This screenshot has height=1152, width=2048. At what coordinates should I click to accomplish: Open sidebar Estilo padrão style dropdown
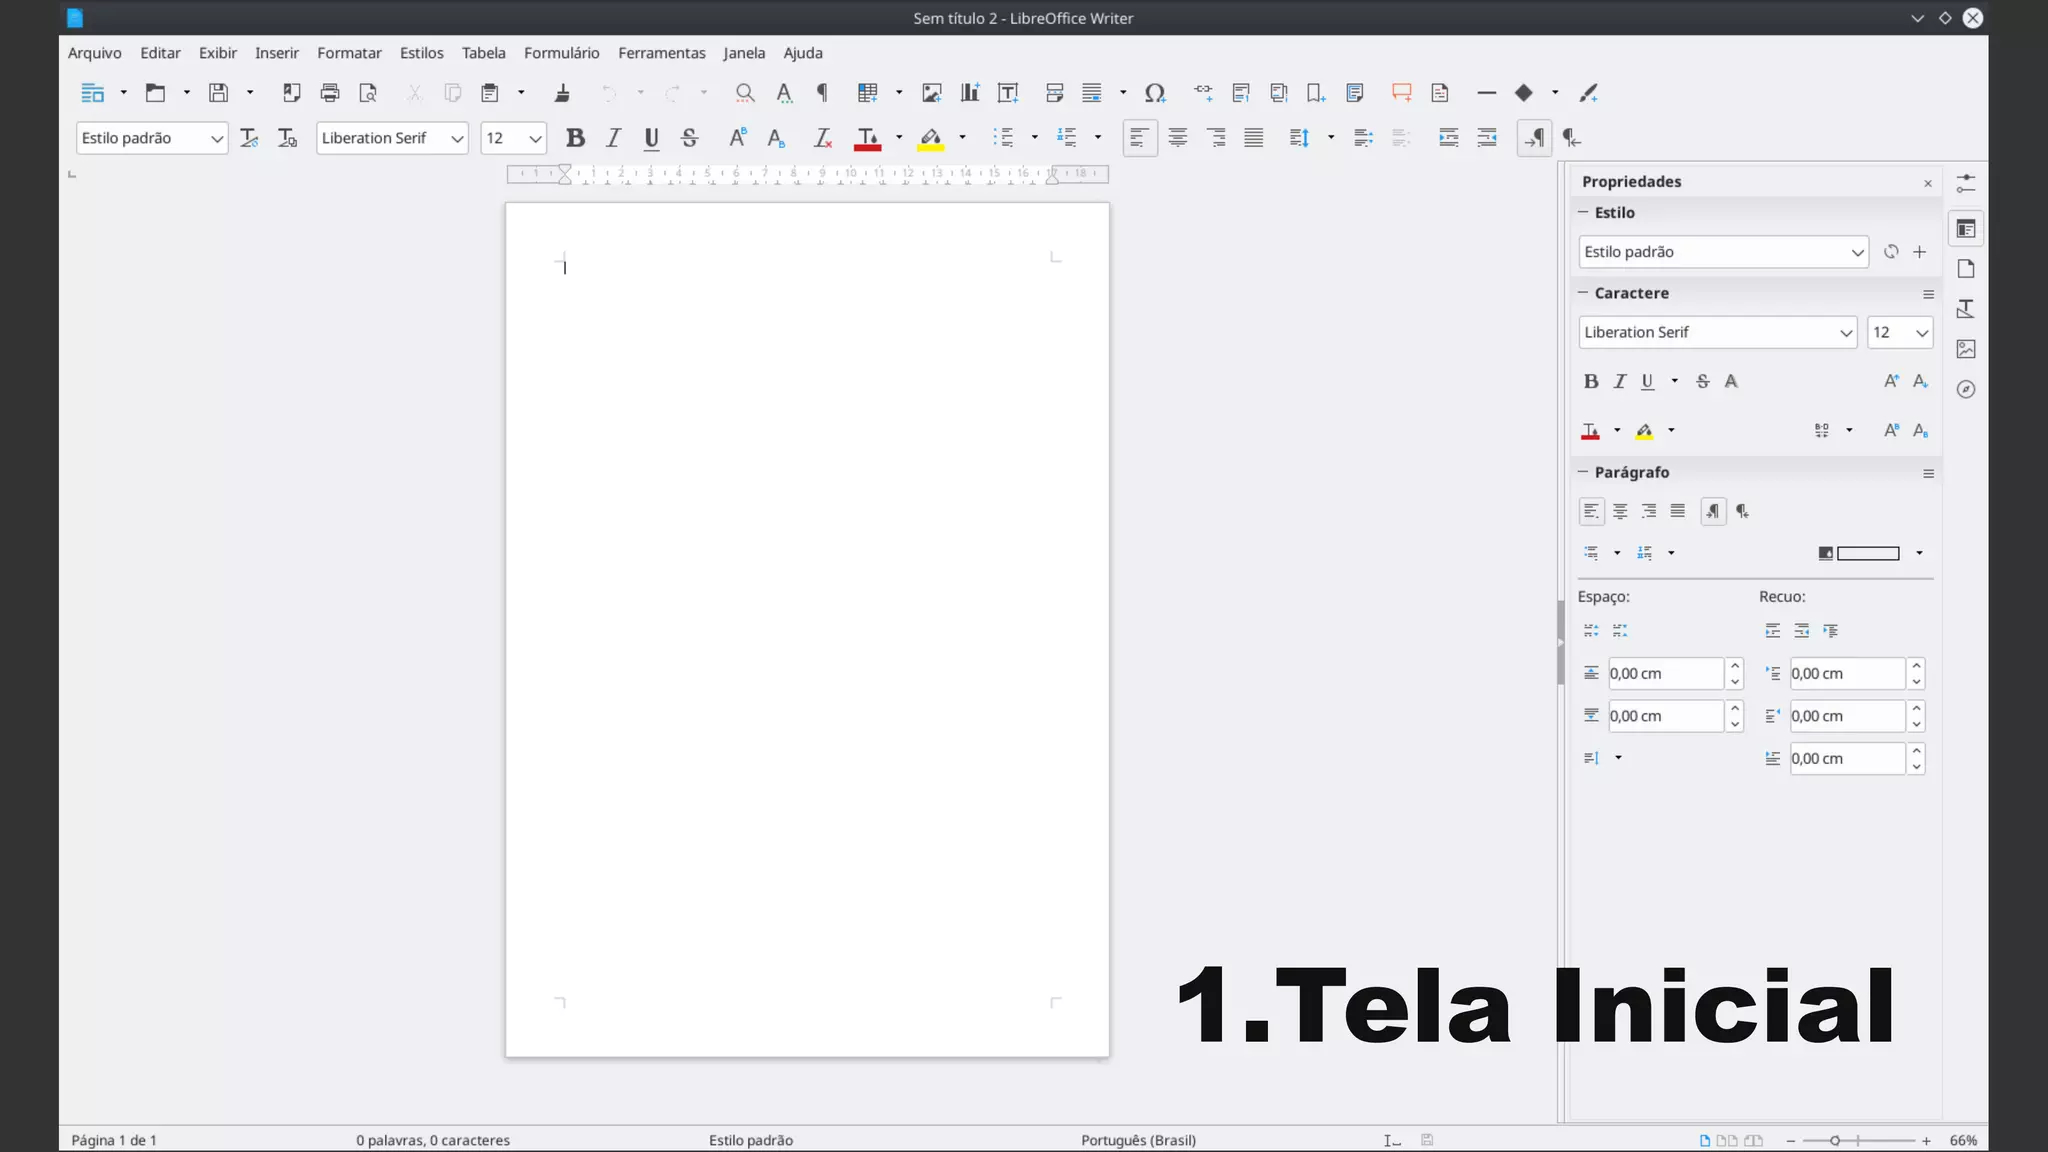point(1857,252)
